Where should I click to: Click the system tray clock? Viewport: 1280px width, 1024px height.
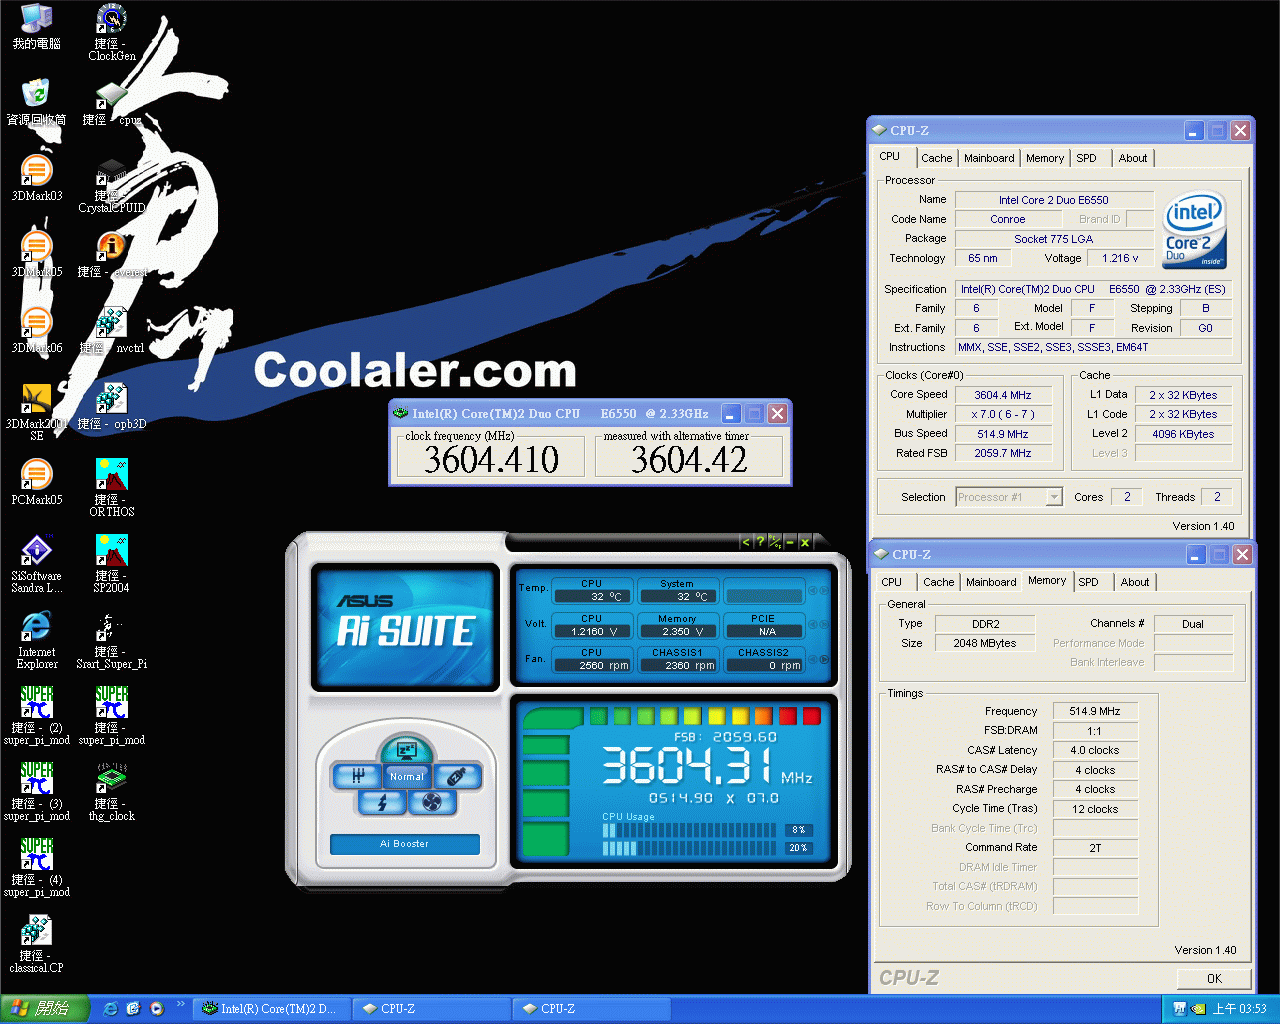[1239, 1009]
